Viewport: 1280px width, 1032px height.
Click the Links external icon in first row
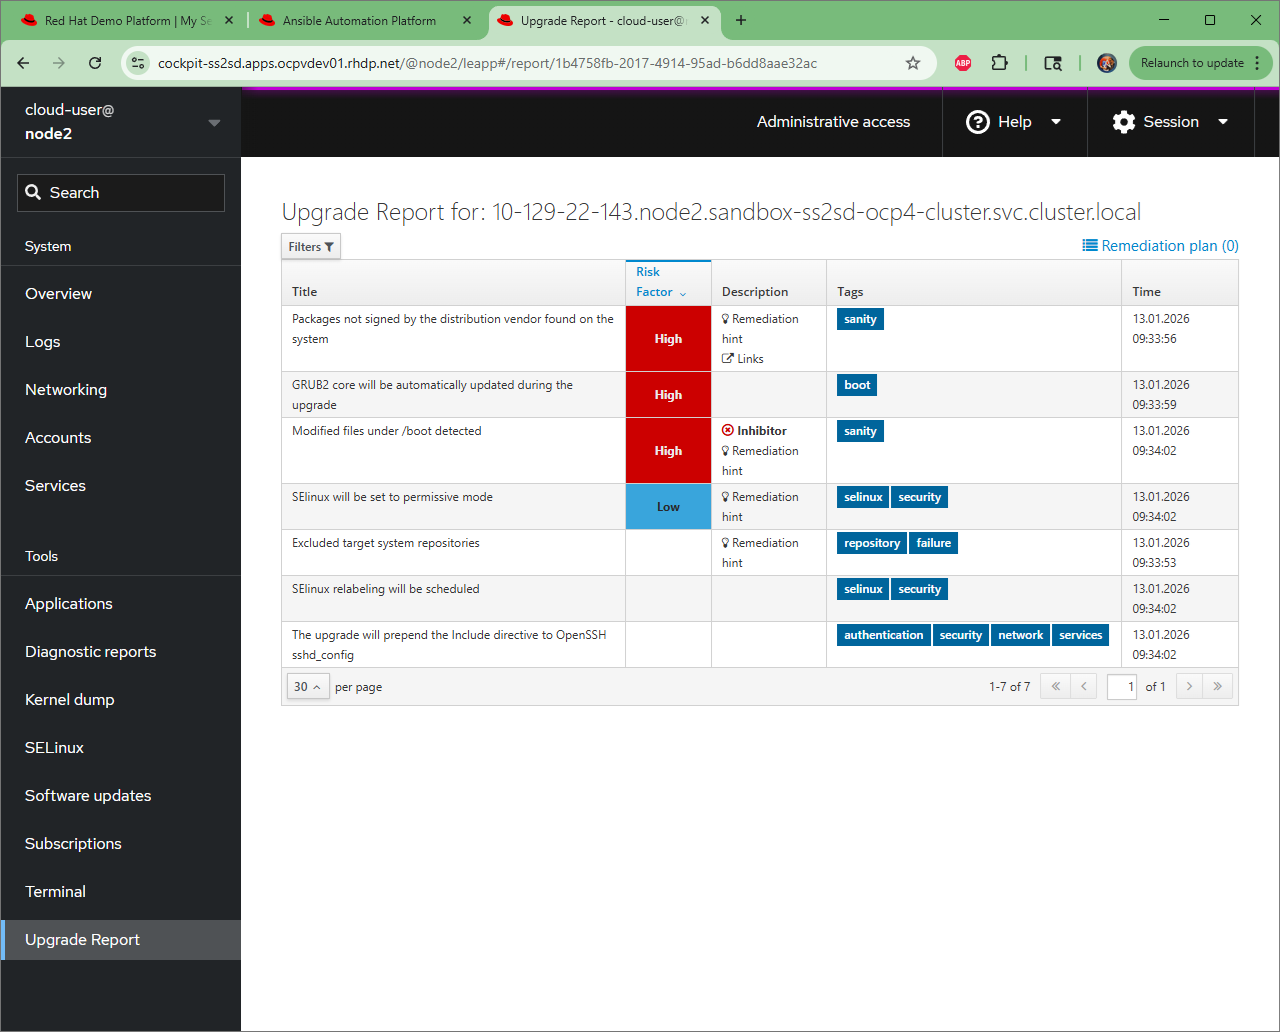click(x=728, y=359)
